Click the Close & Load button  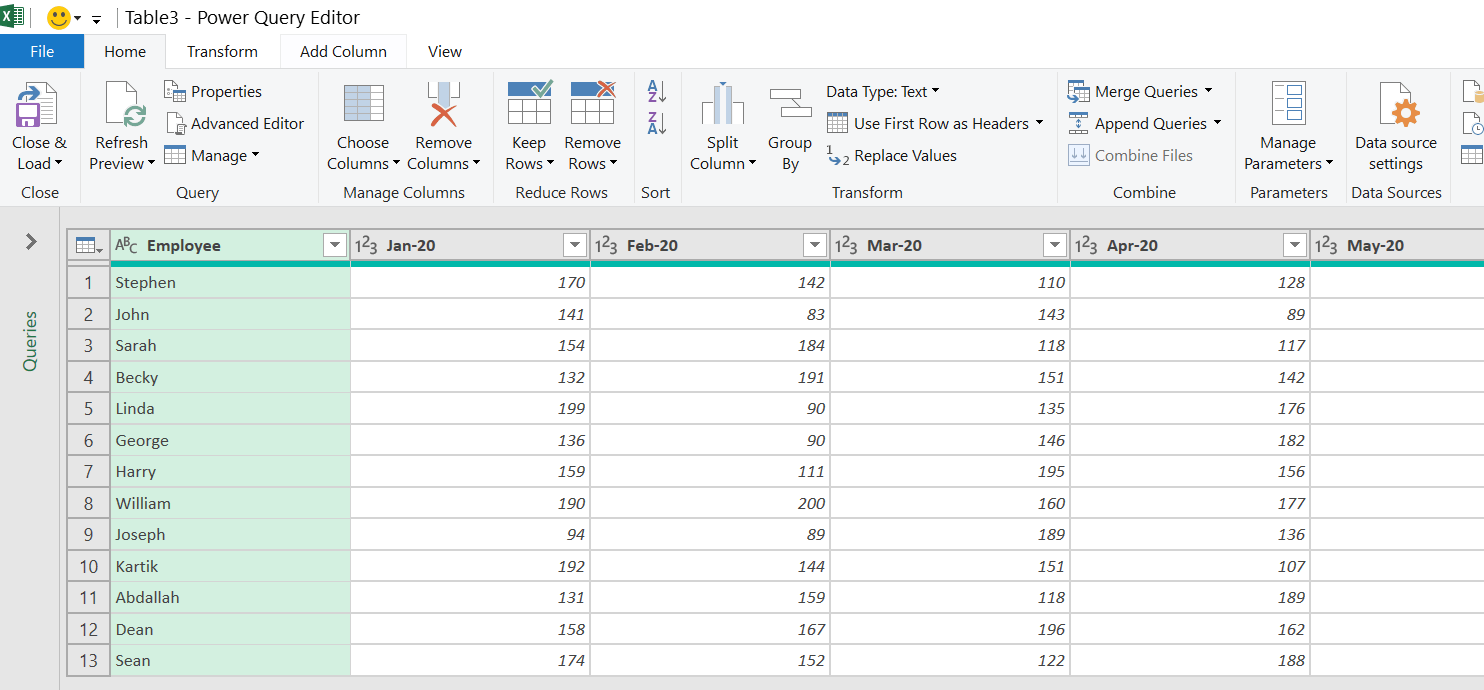(39, 124)
